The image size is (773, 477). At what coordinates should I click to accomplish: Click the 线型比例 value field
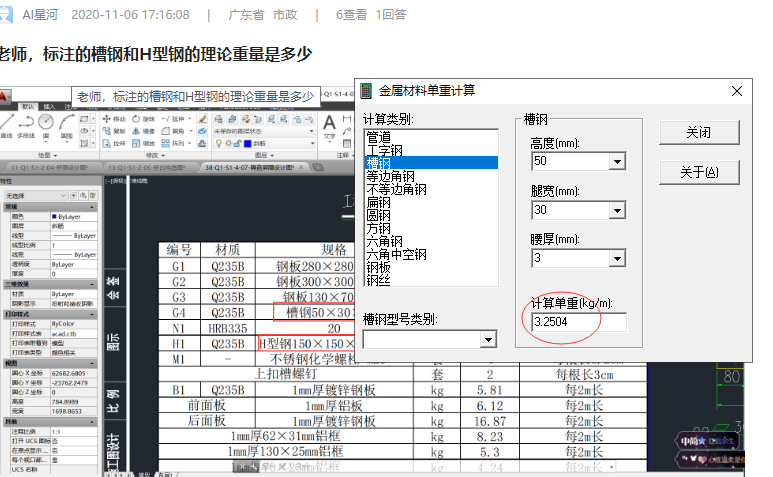coord(73,245)
